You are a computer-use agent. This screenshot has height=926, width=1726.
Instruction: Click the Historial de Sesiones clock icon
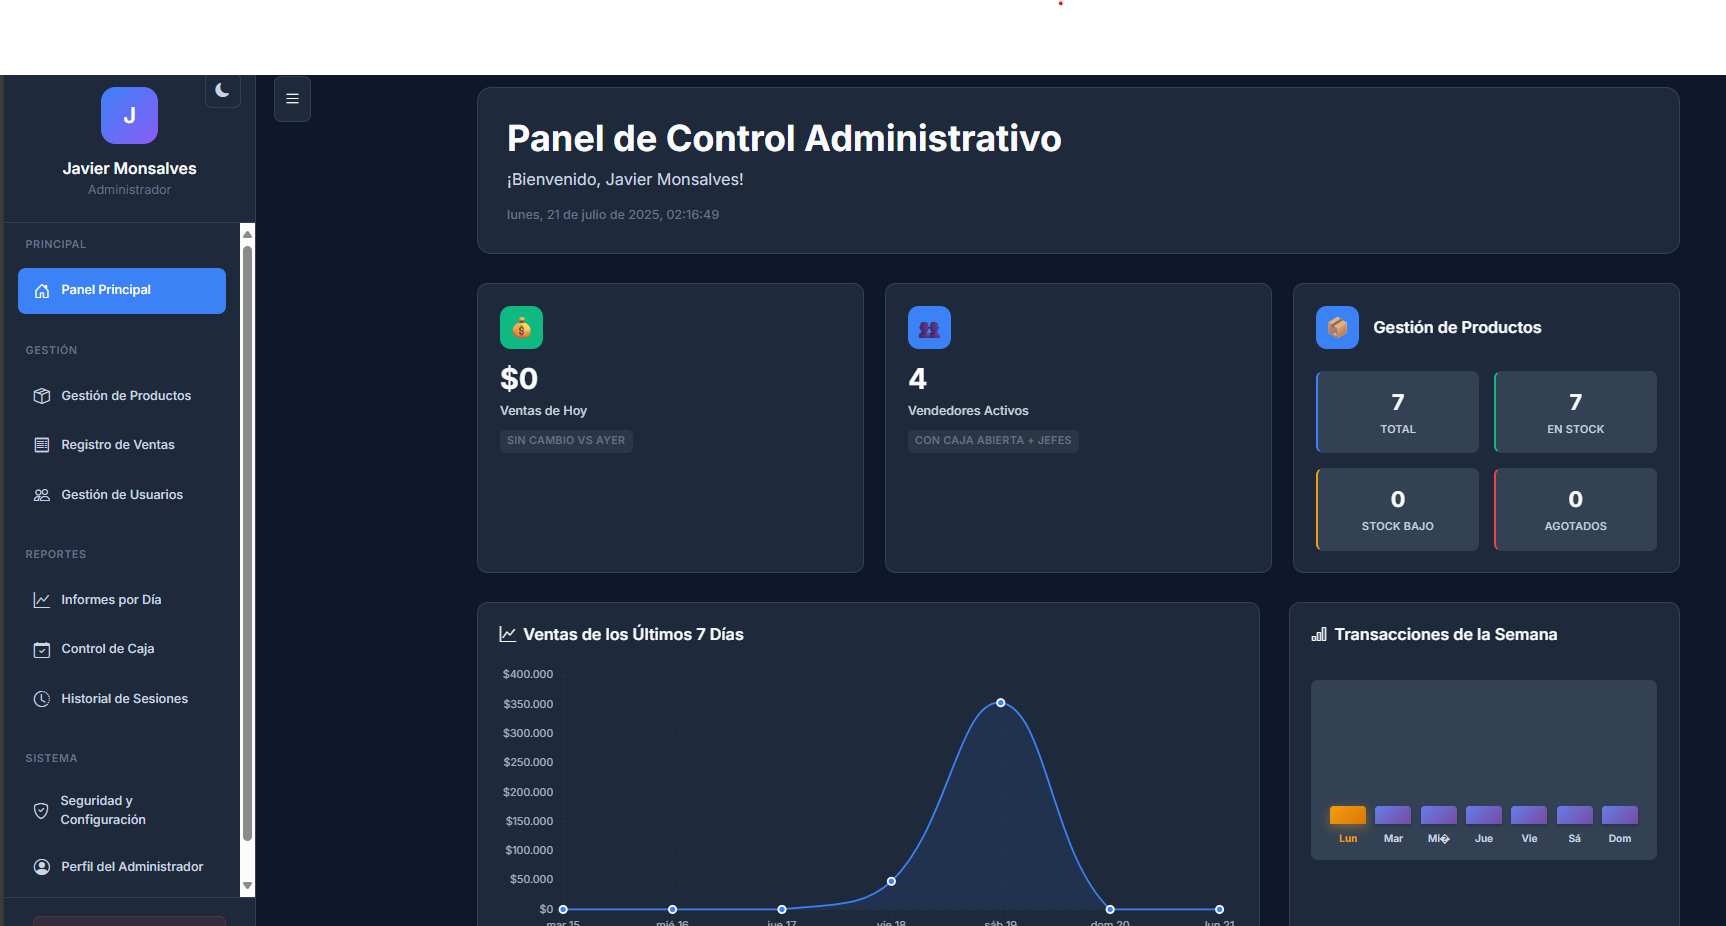[x=42, y=699]
